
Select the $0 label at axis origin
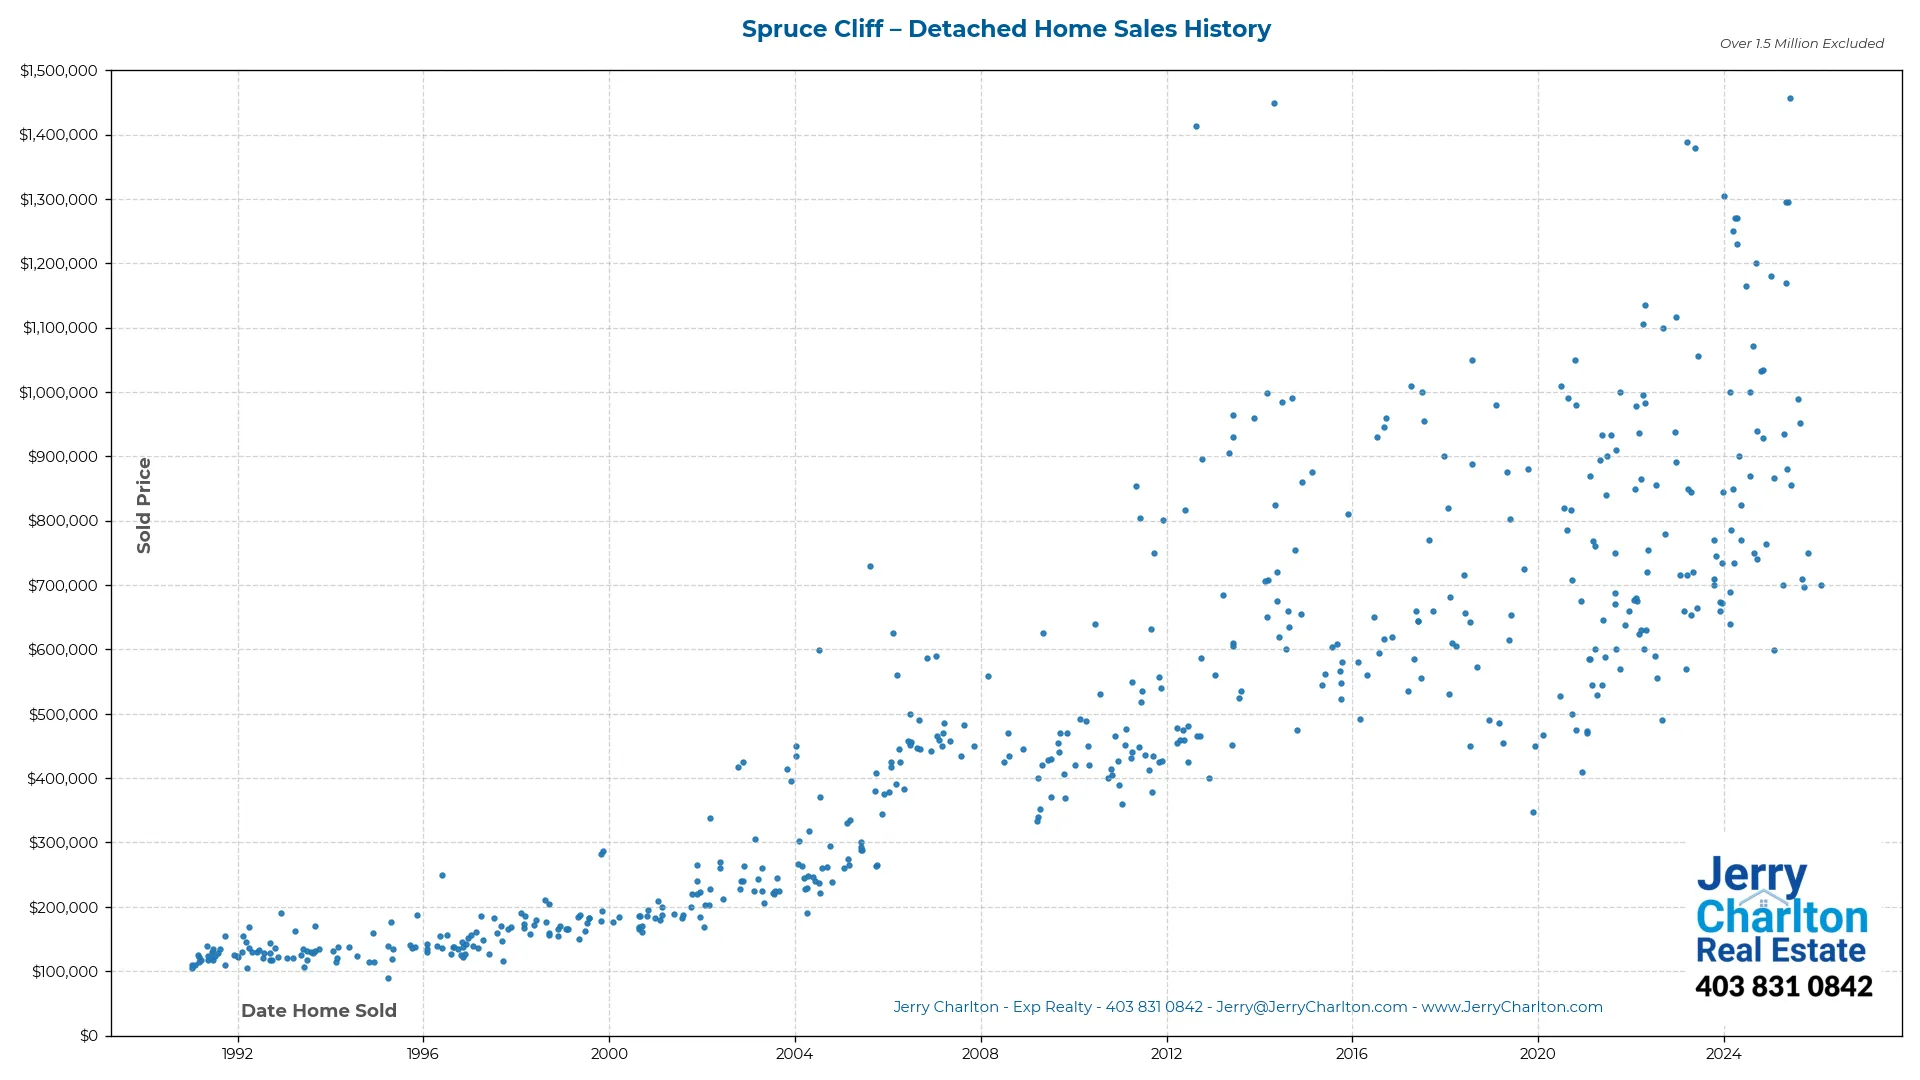89,1035
